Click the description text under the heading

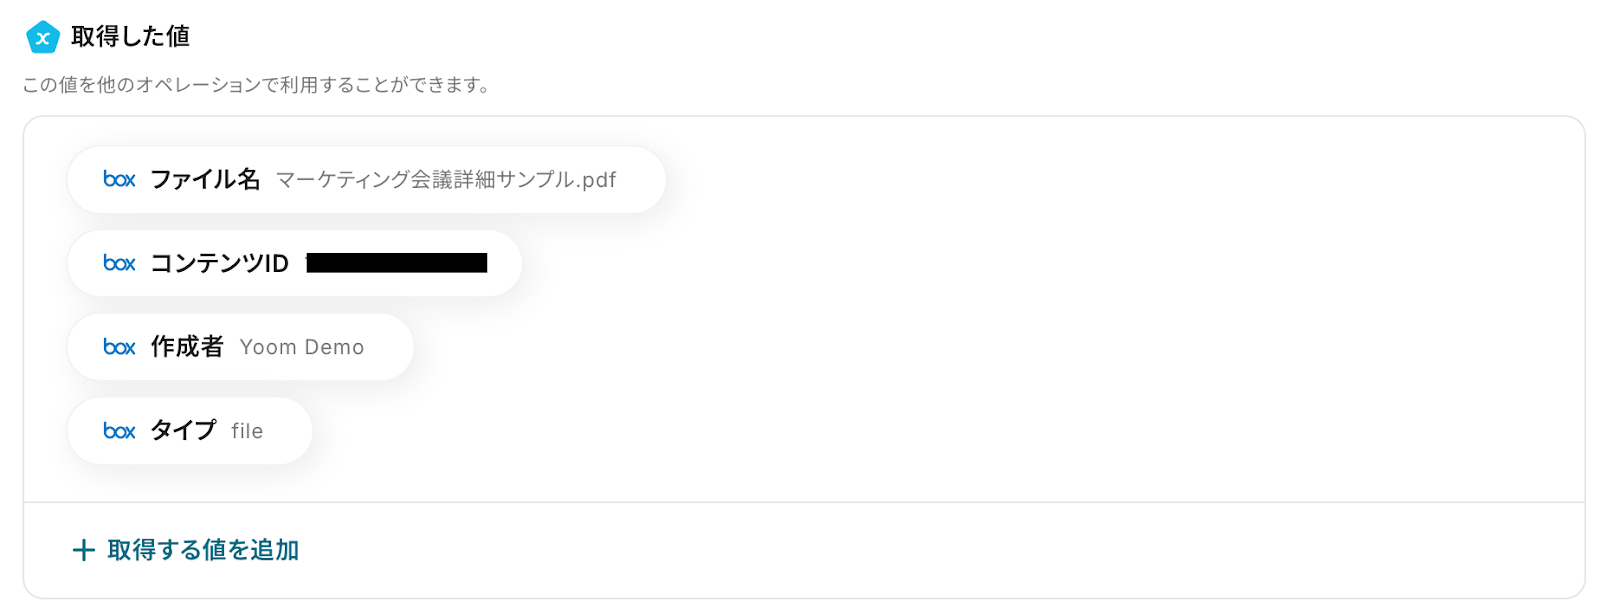point(256,85)
